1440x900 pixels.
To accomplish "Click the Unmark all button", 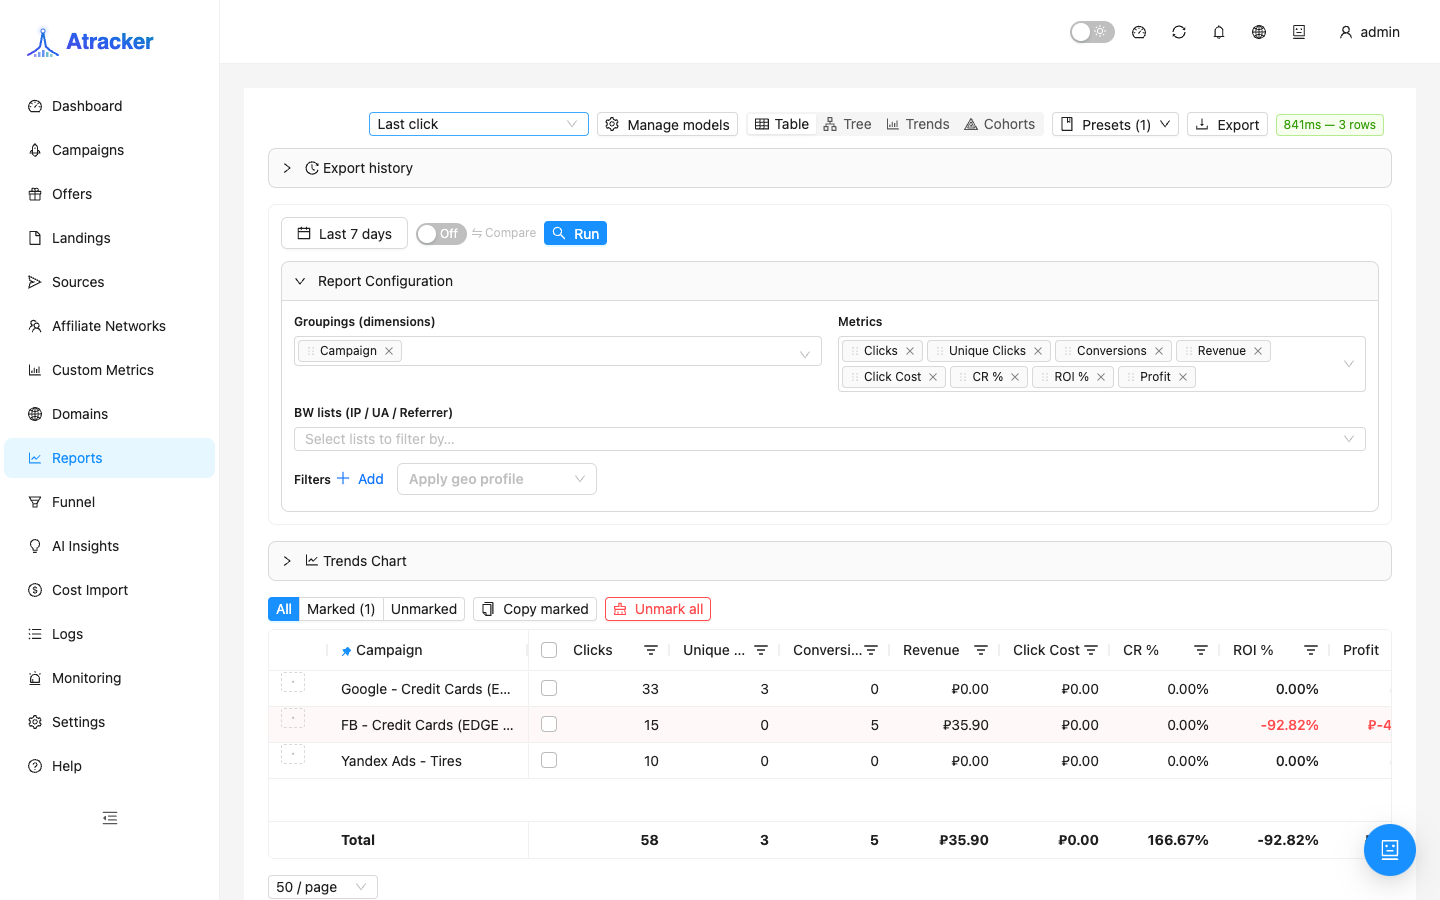I will click(x=658, y=609).
